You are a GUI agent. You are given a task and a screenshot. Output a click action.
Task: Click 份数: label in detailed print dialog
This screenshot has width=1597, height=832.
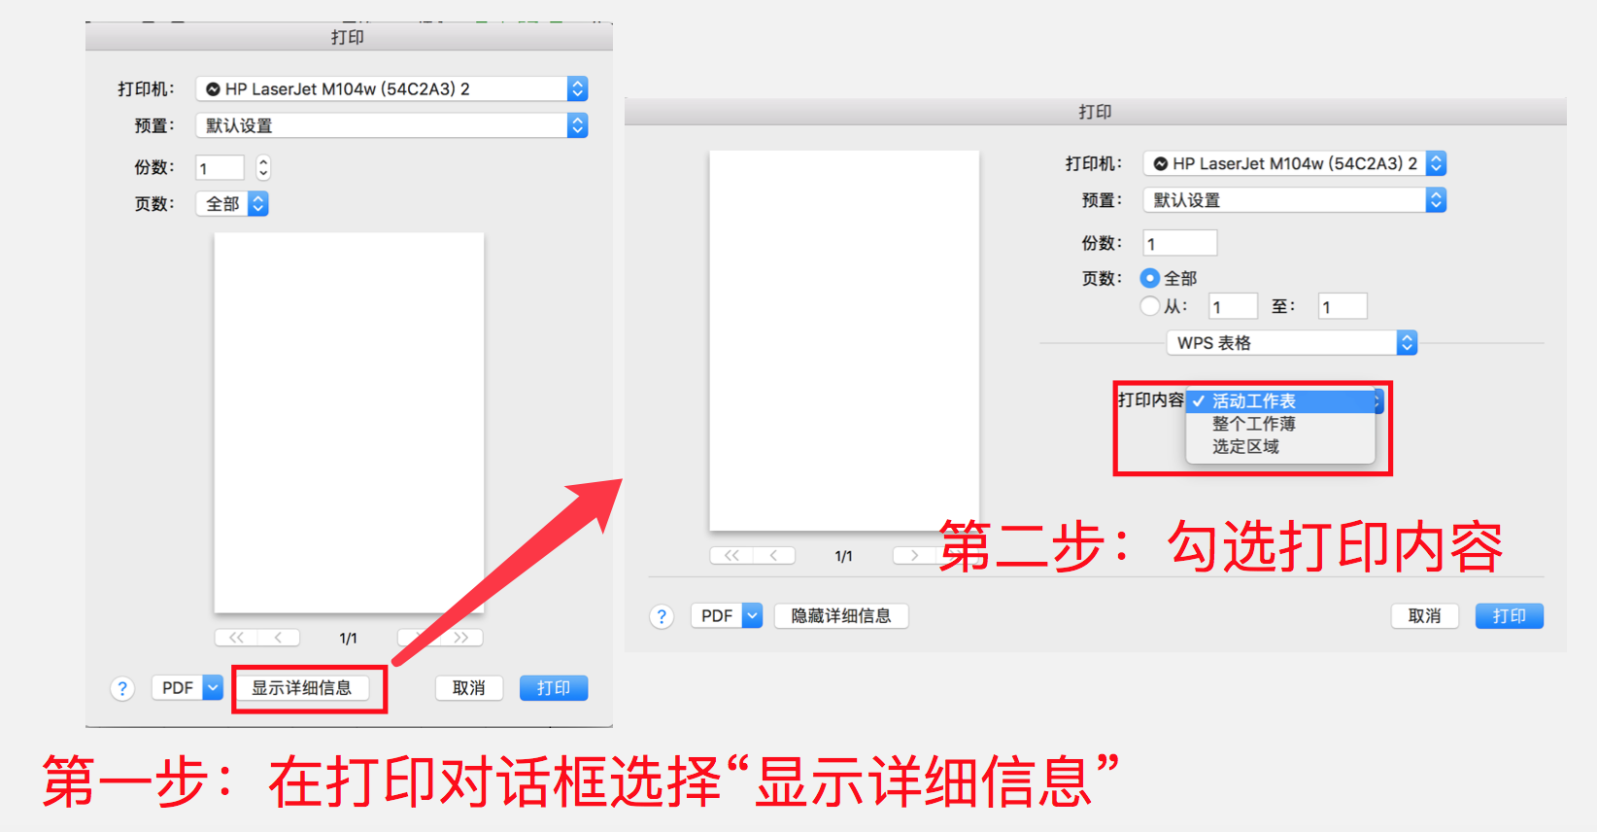pos(1102,243)
